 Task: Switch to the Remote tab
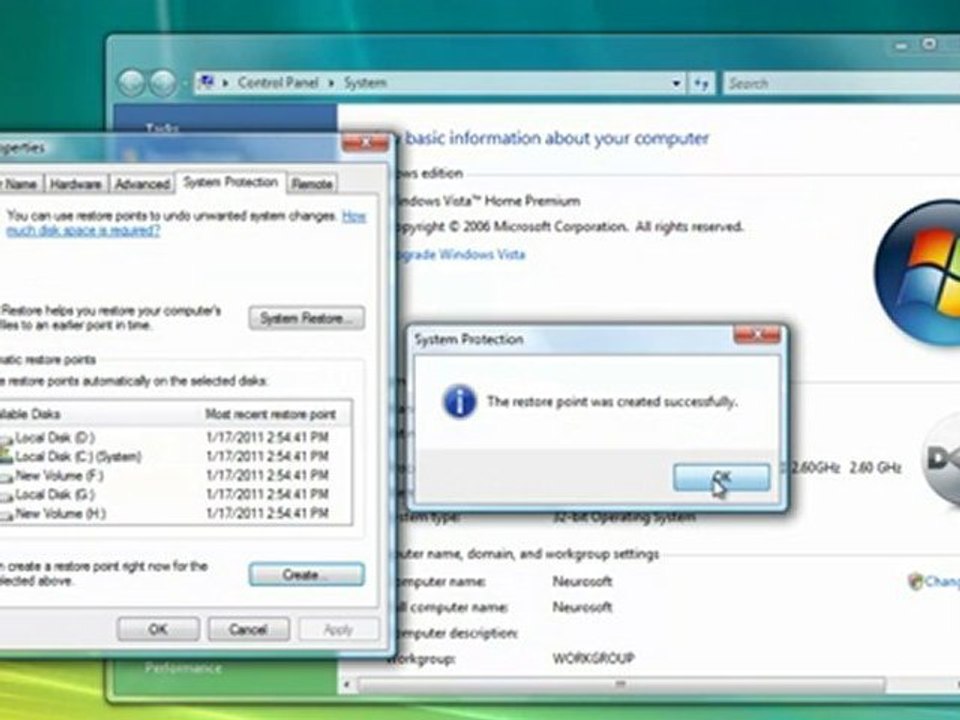(312, 184)
